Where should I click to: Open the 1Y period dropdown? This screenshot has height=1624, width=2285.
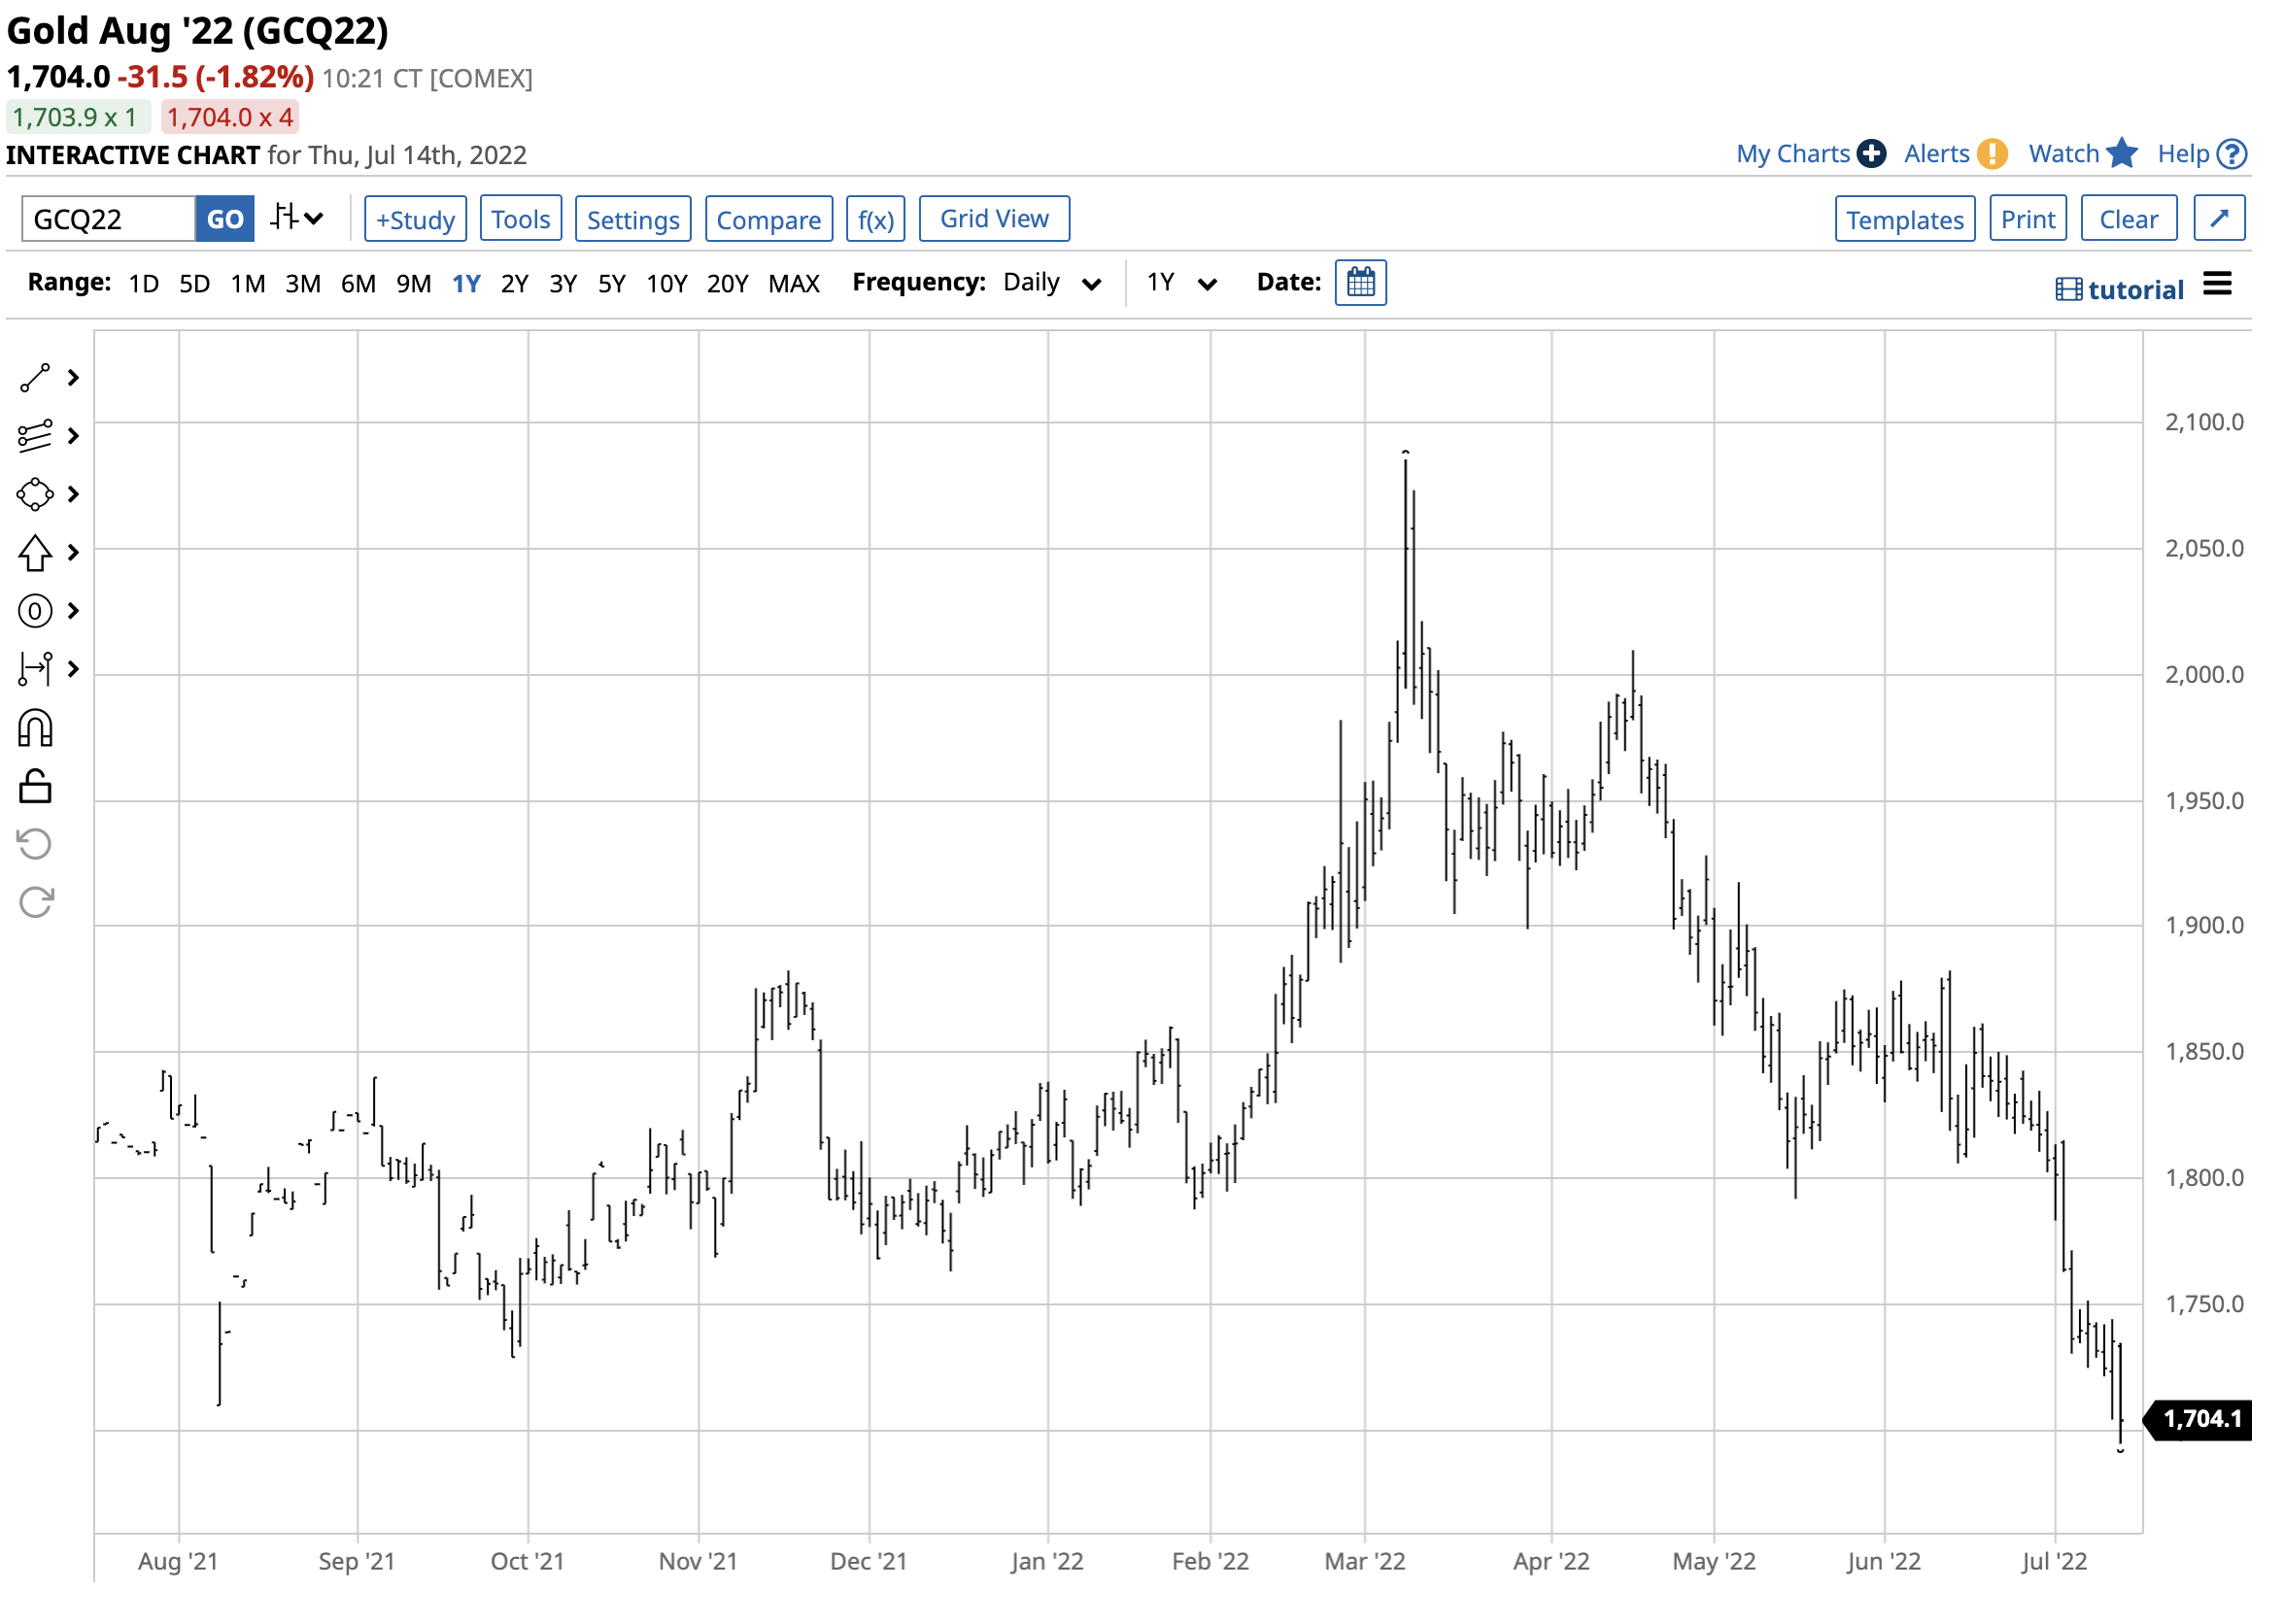tap(1180, 283)
